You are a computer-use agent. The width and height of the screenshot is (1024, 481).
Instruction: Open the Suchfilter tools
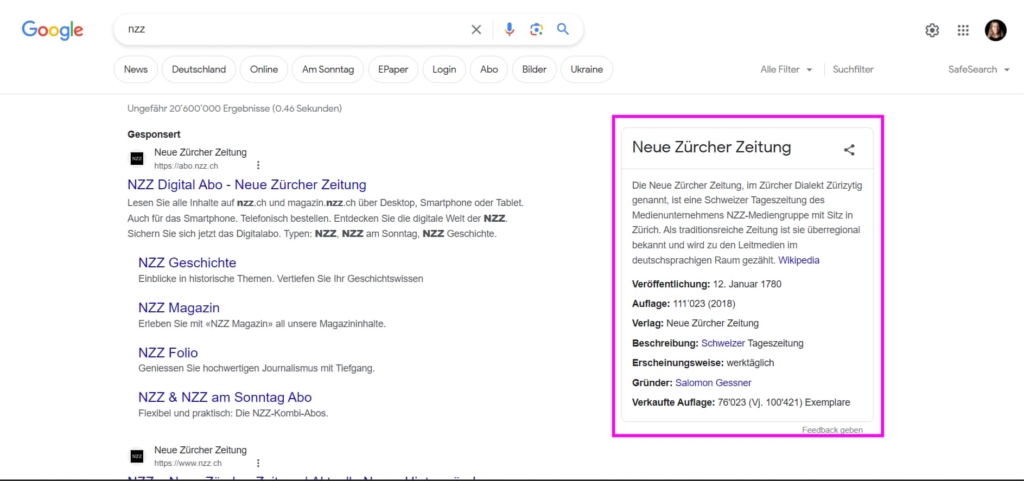[x=853, y=69]
